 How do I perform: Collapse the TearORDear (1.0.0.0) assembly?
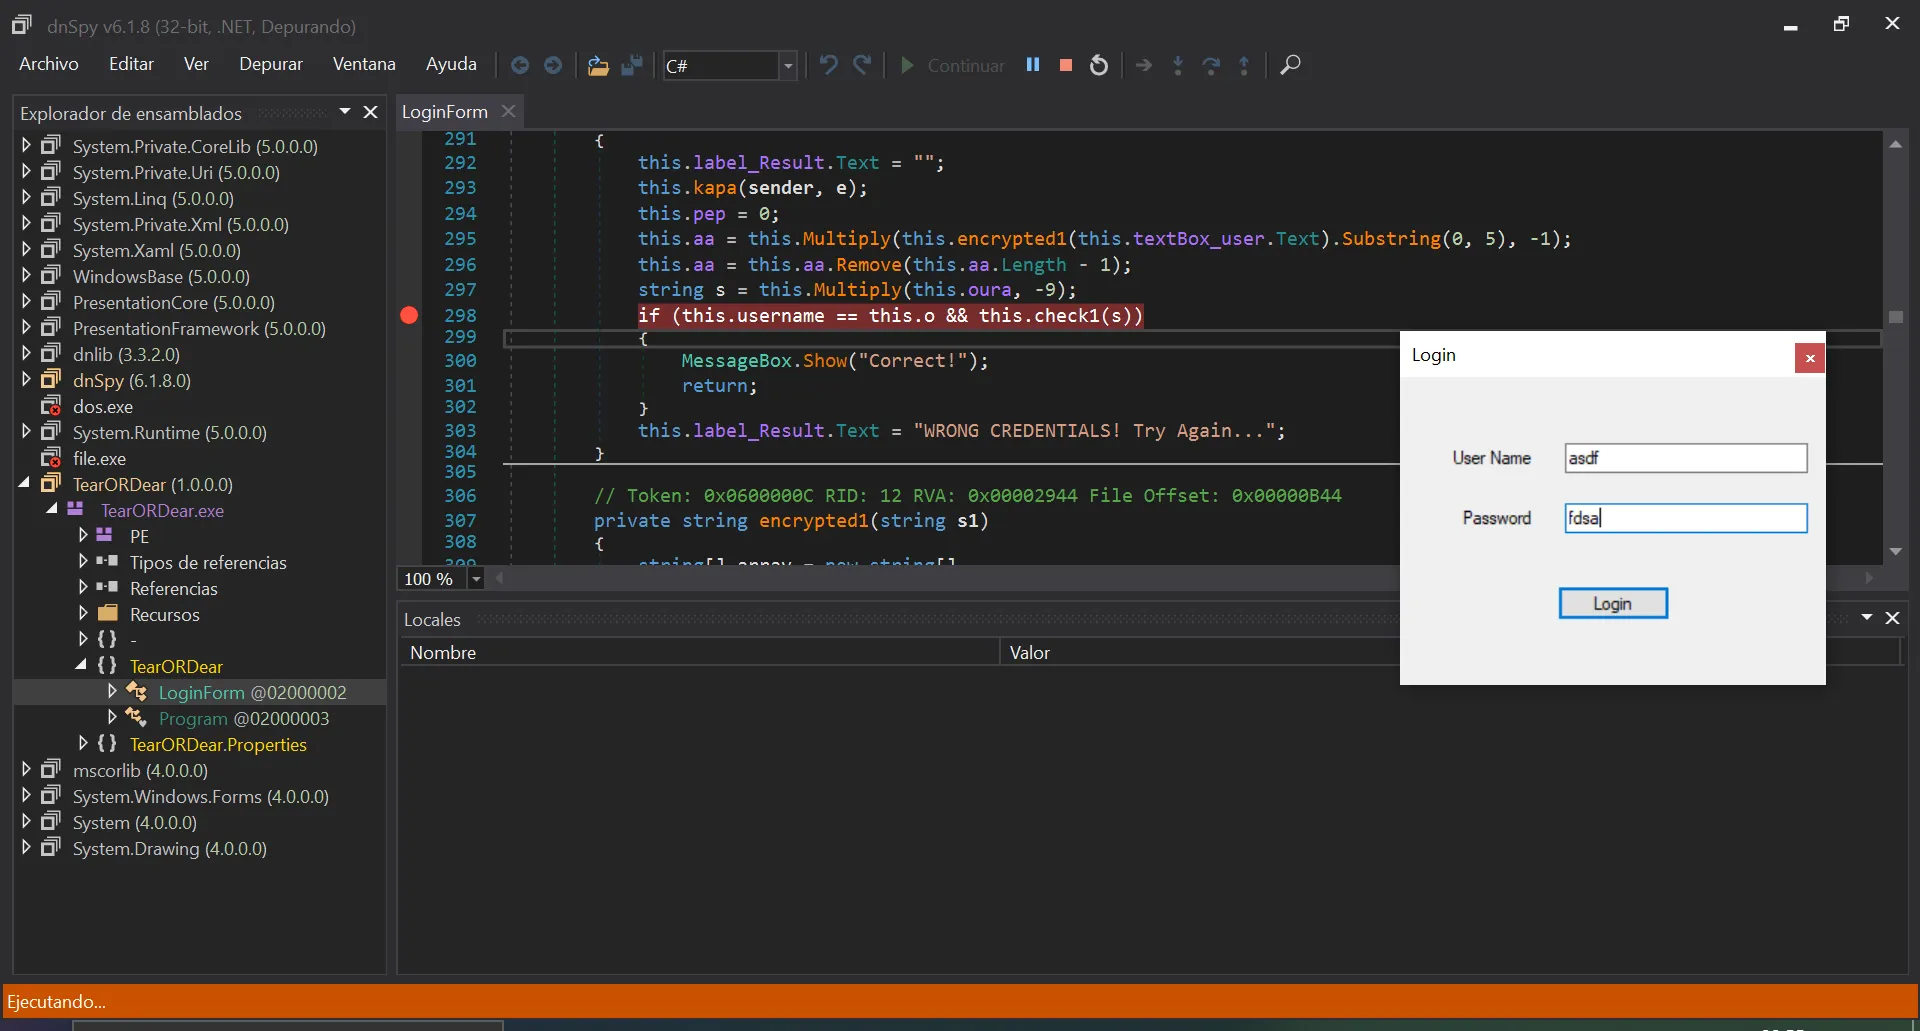26,484
